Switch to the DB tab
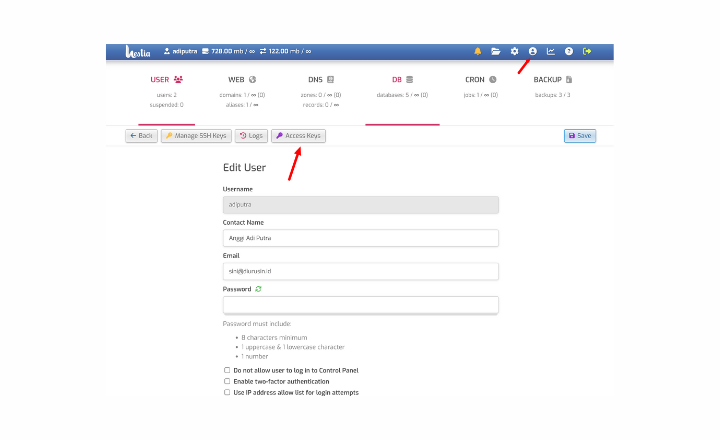720x440 pixels. pos(402,92)
